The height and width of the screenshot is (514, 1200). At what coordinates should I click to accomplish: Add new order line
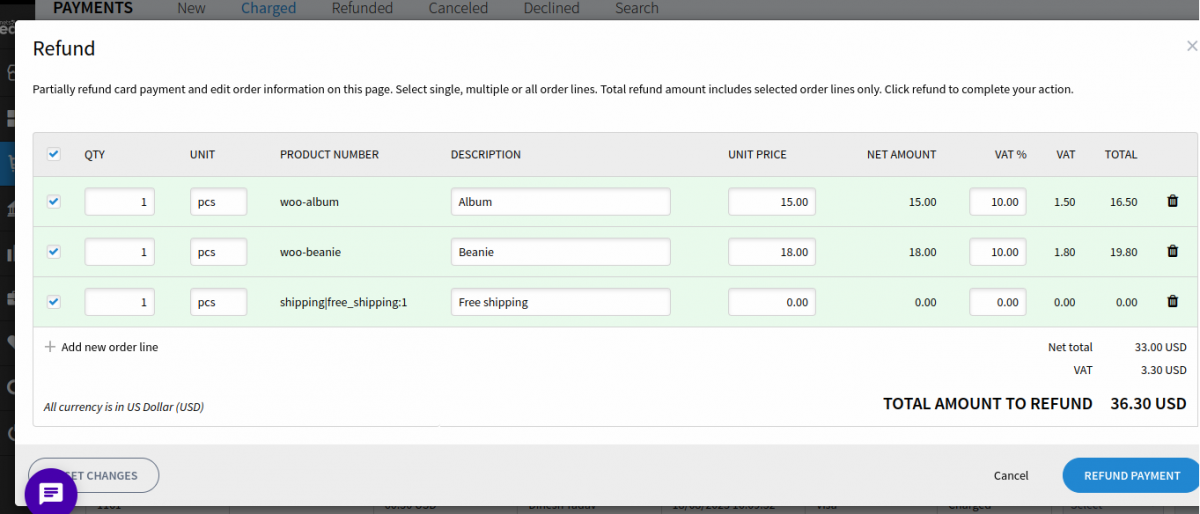click(109, 347)
